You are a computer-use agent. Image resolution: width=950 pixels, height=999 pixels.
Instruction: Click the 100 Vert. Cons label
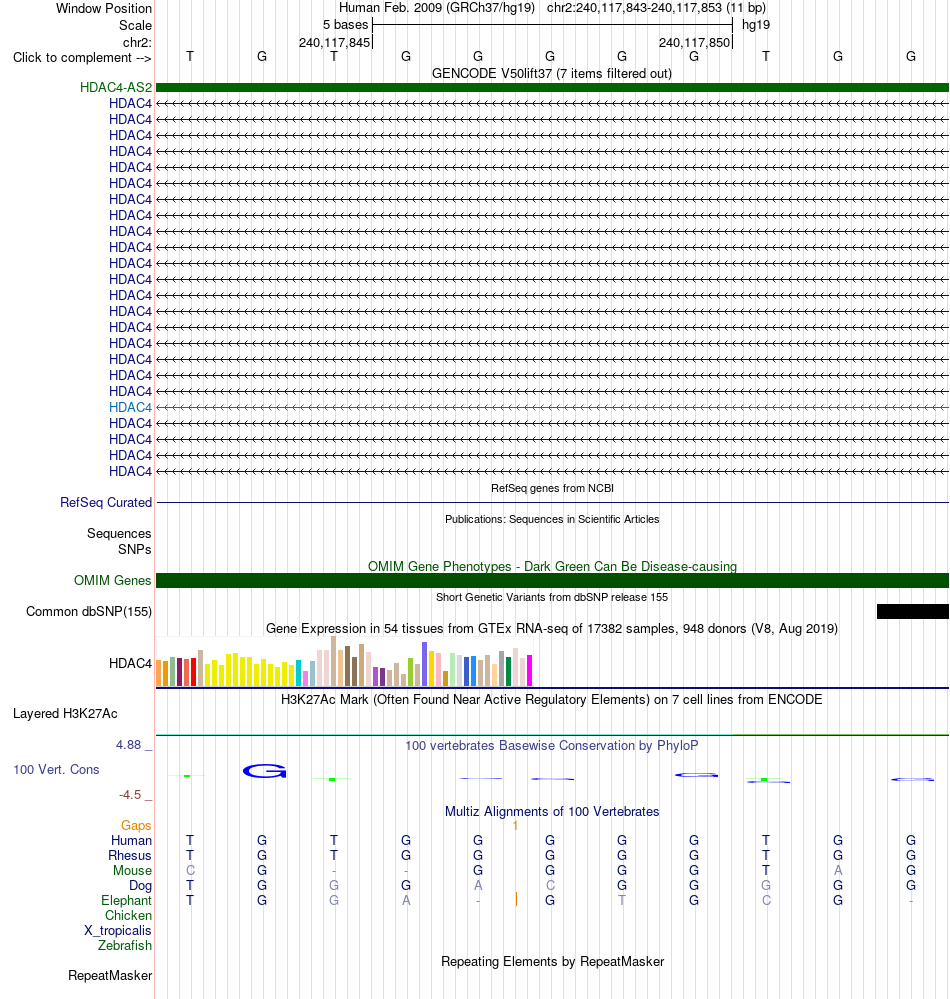tap(56, 770)
